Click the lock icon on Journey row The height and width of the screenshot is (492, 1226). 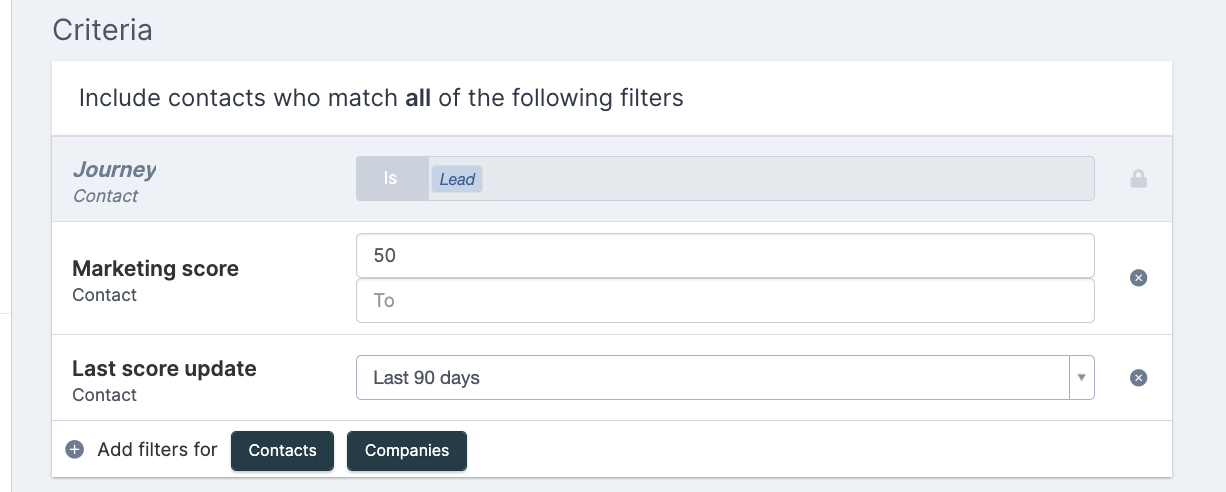1138,179
